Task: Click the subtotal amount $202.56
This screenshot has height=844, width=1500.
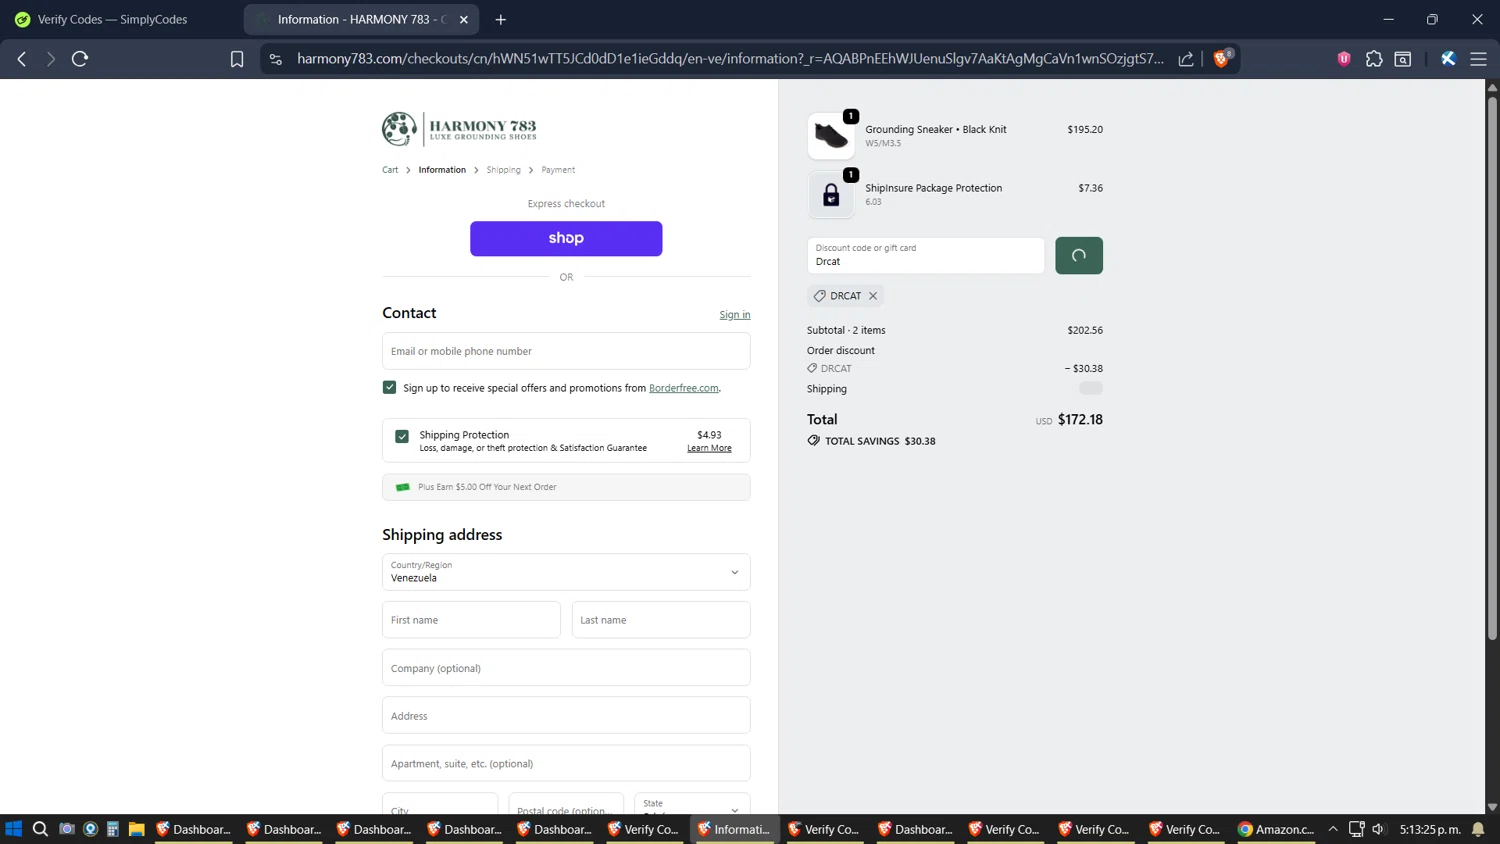Action: 1085,330
